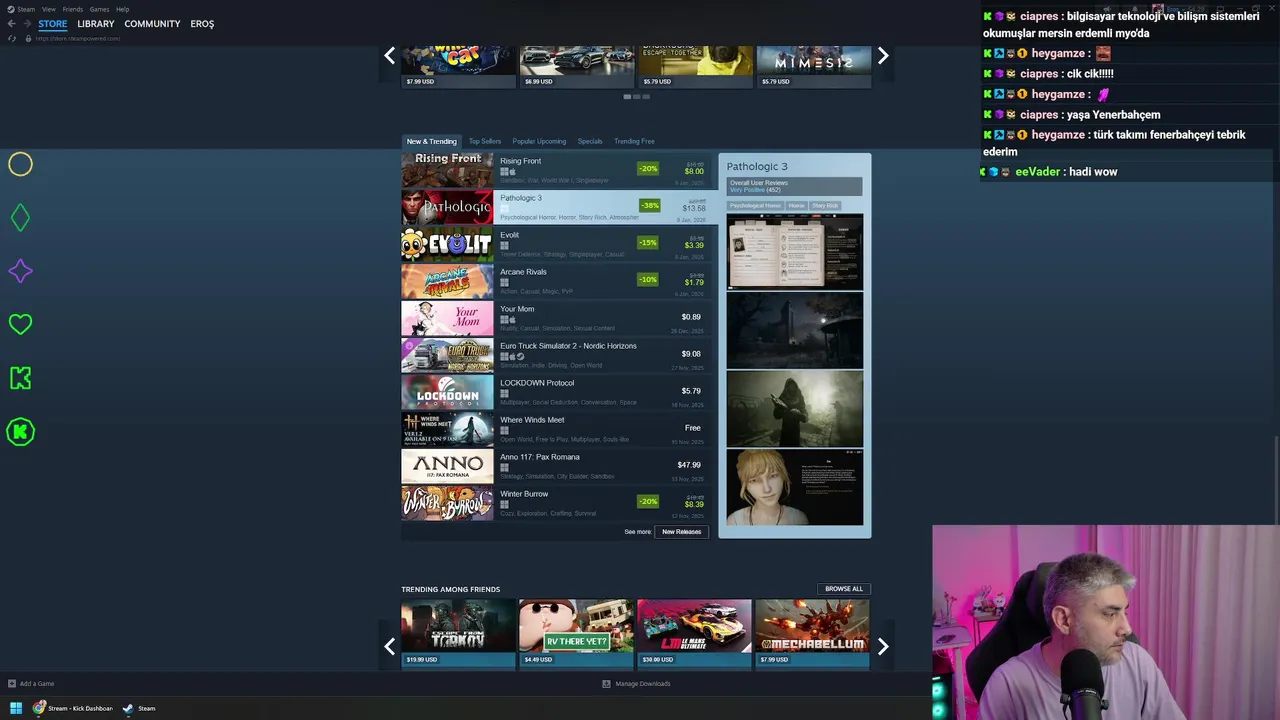
Task: Open the Arcane Rivals game row
Action: coord(556,281)
